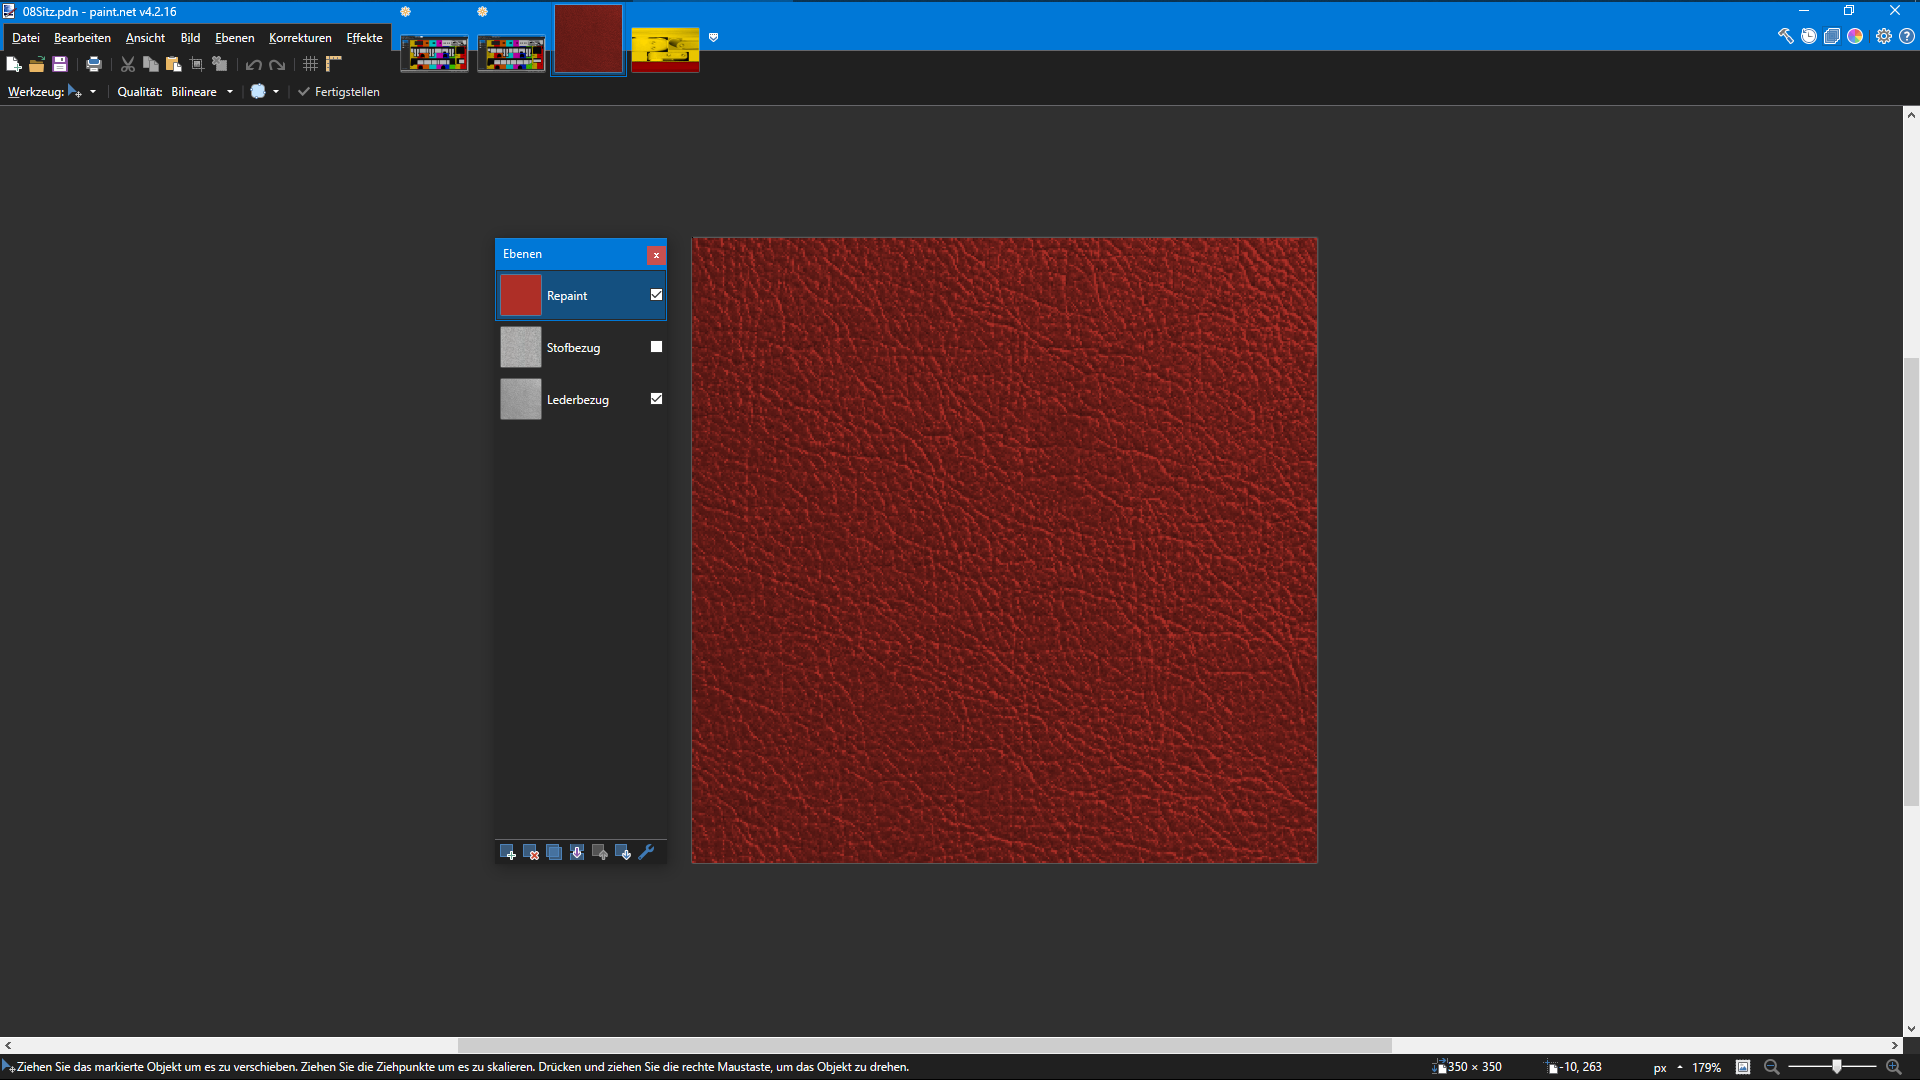Open the colors window icon
Viewport: 1920px width, 1080px height.
(x=1855, y=36)
